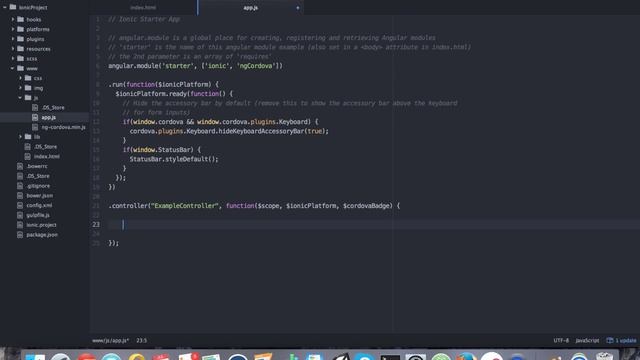
Task: Click the ionic.project file icon
Action: pos(20,225)
